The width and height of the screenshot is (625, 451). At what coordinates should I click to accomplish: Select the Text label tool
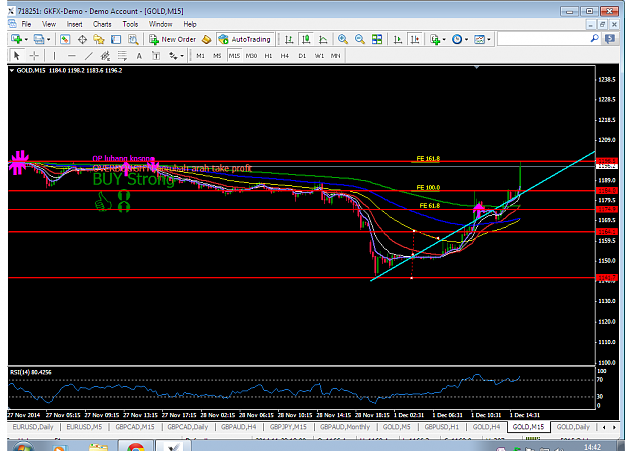[139, 56]
